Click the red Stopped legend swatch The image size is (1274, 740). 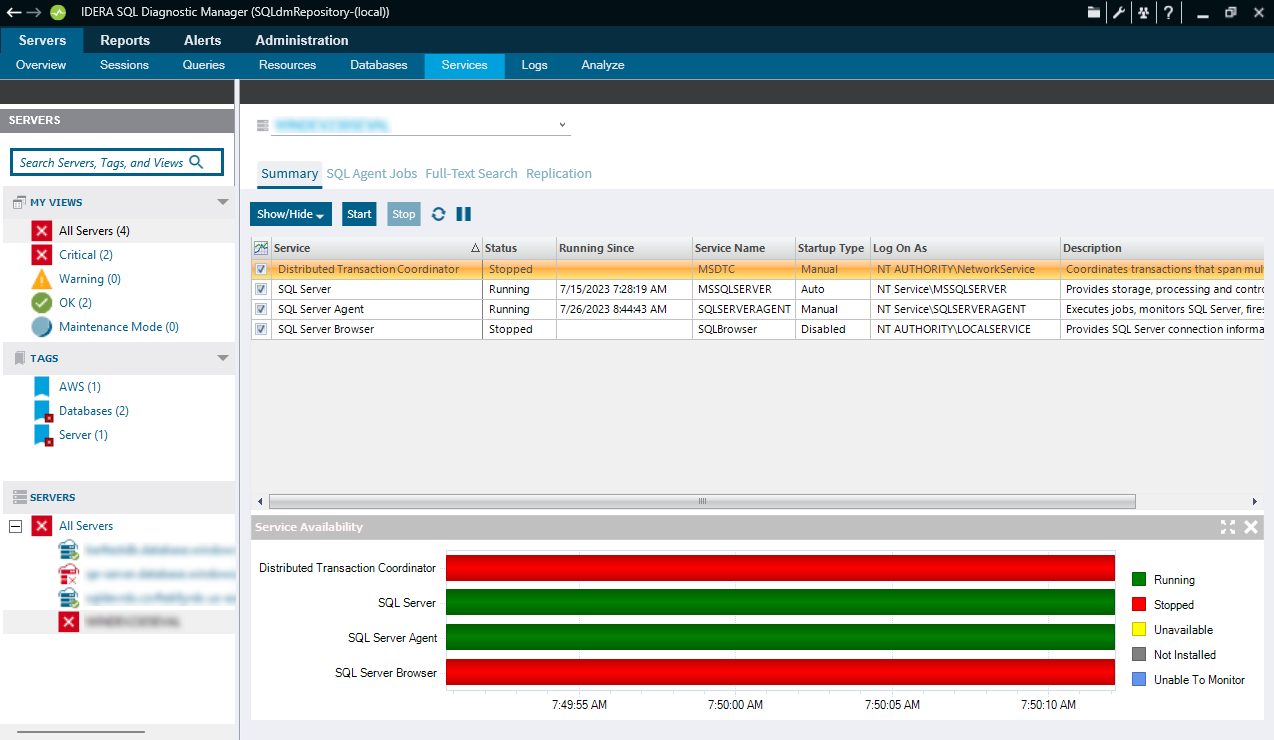click(x=1138, y=605)
